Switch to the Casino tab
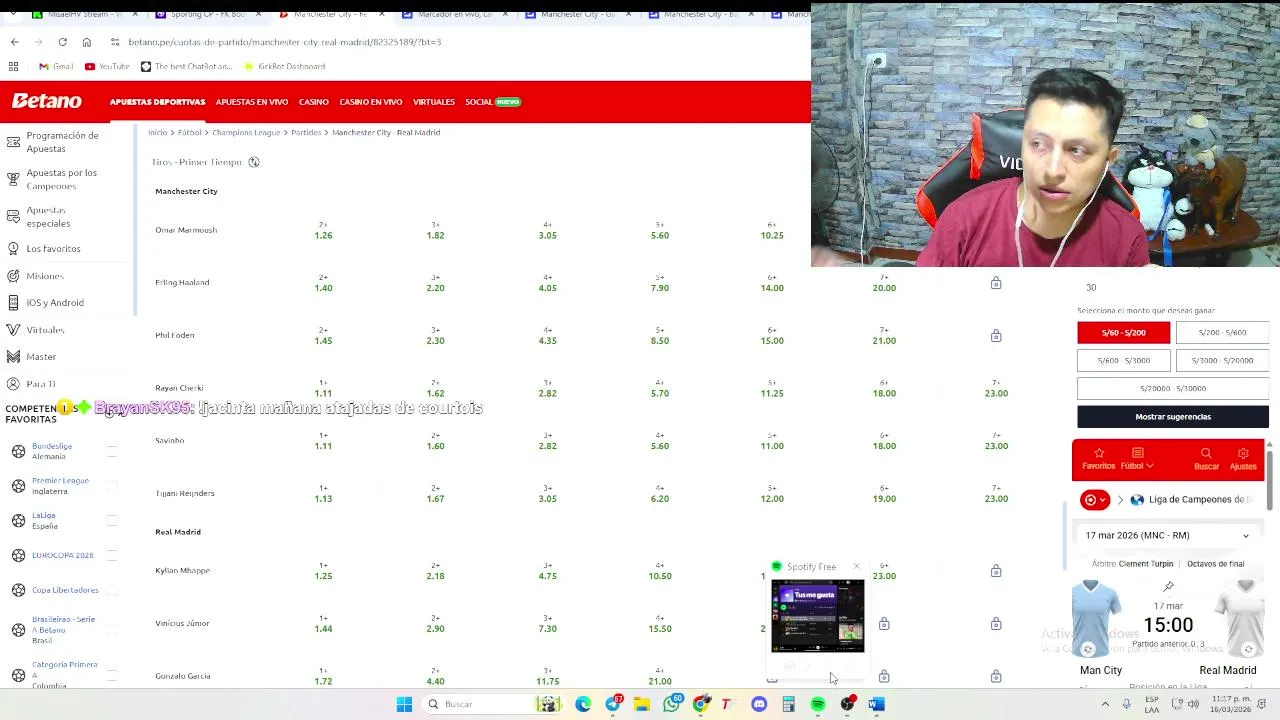The height and width of the screenshot is (720, 1280). pyautogui.click(x=313, y=102)
